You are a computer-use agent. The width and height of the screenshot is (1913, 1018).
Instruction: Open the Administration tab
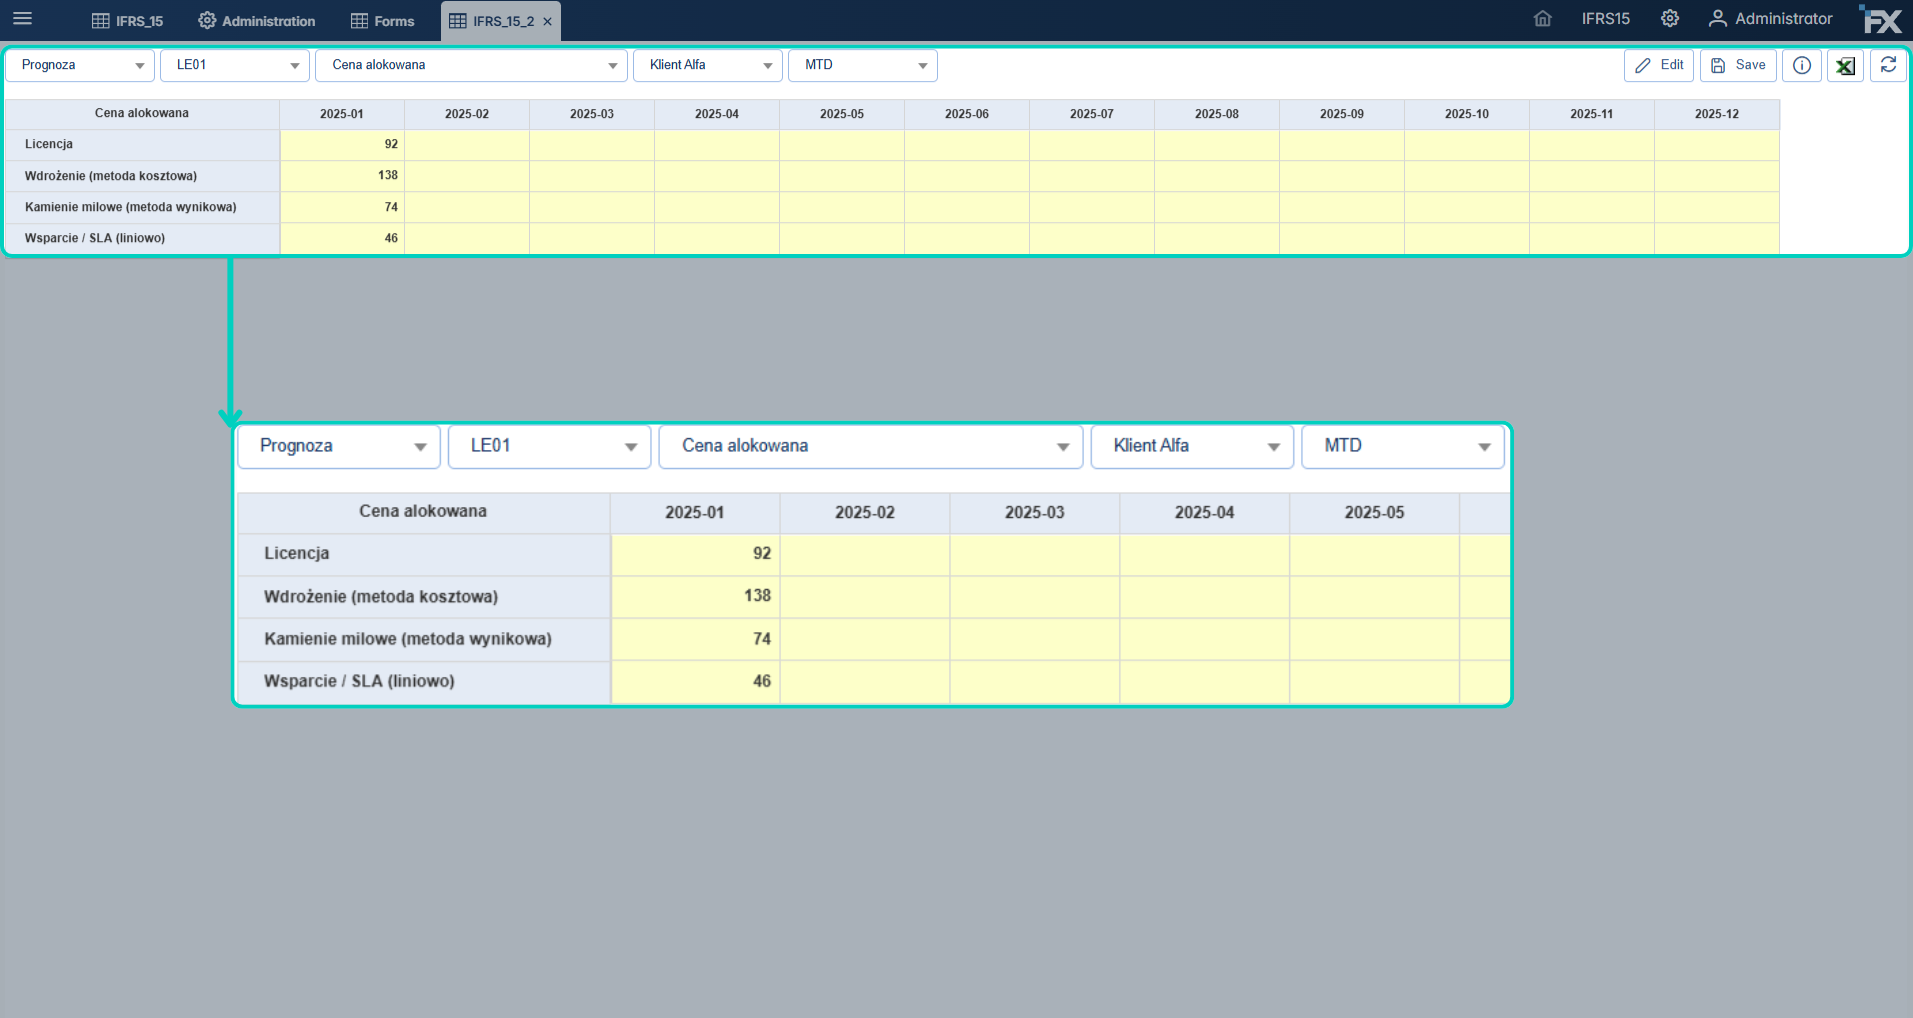tap(257, 21)
